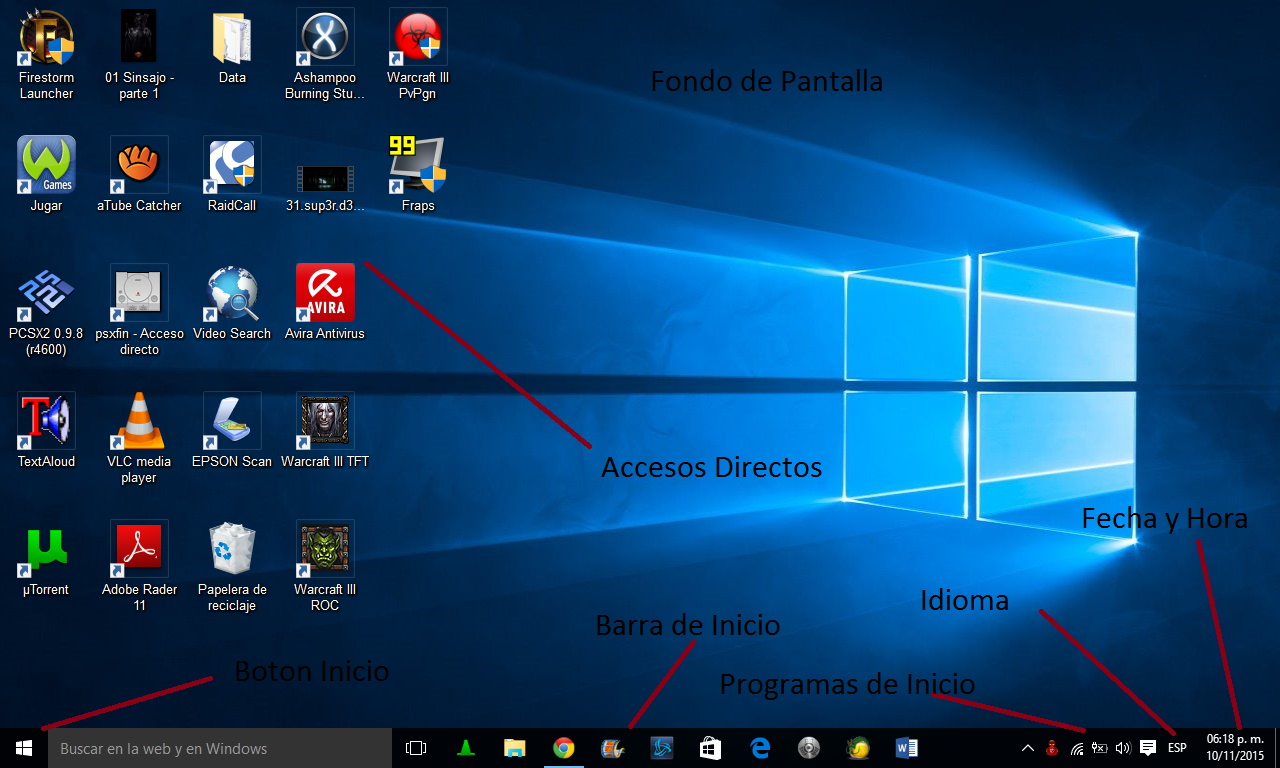1280x768 pixels.
Task: Switch the ESP keyboard language
Action: tap(1177, 747)
